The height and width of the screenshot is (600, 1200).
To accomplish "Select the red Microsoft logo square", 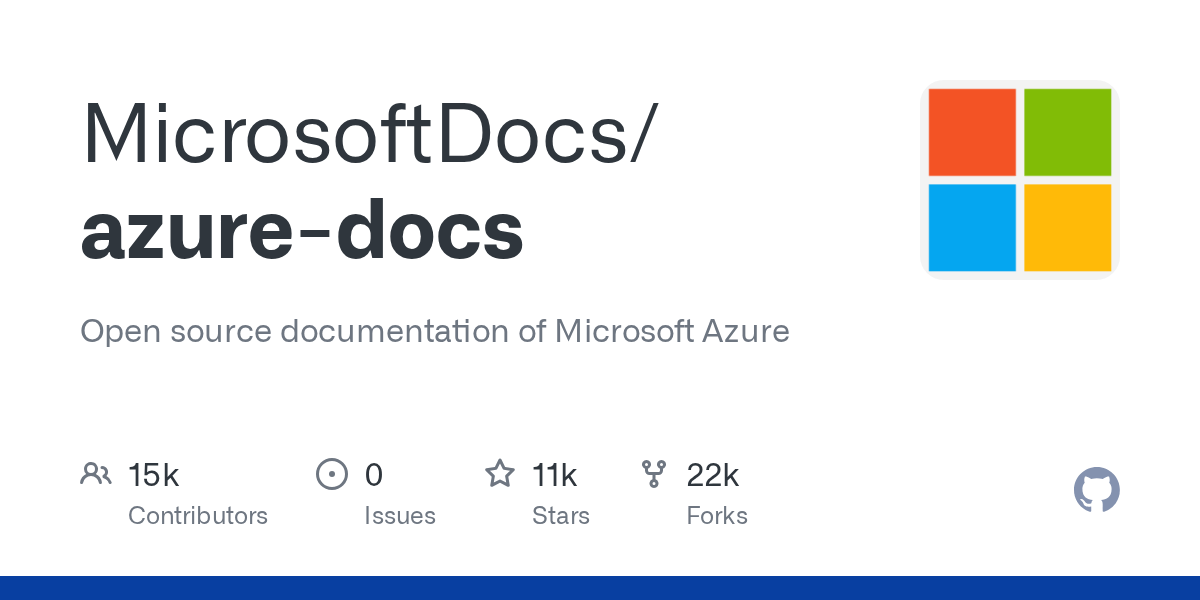I will (972, 132).
